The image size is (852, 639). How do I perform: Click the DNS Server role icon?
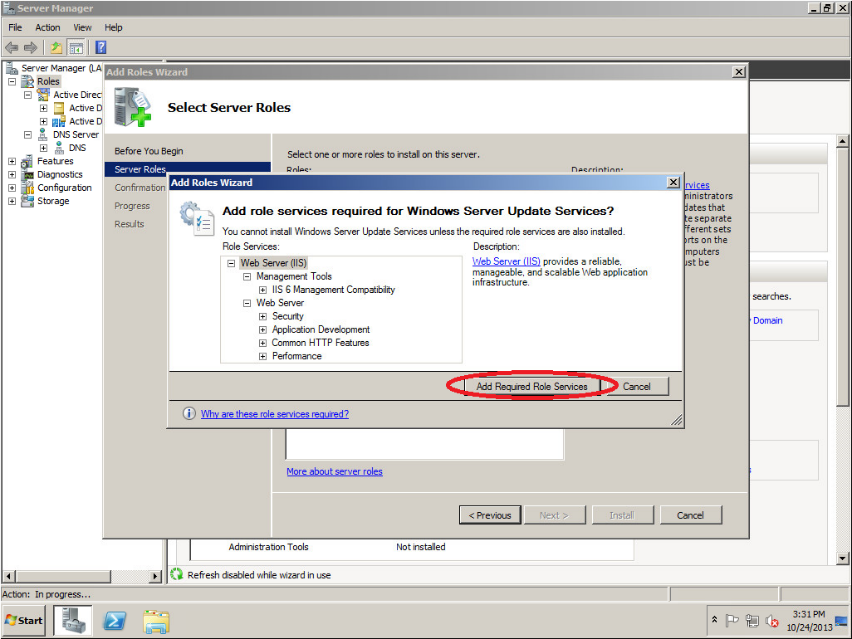[x=43, y=135]
